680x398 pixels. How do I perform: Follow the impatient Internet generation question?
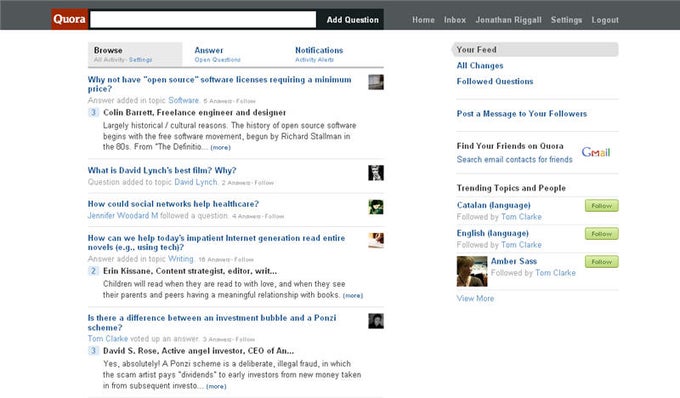pyautogui.click(x=244, y=260)
